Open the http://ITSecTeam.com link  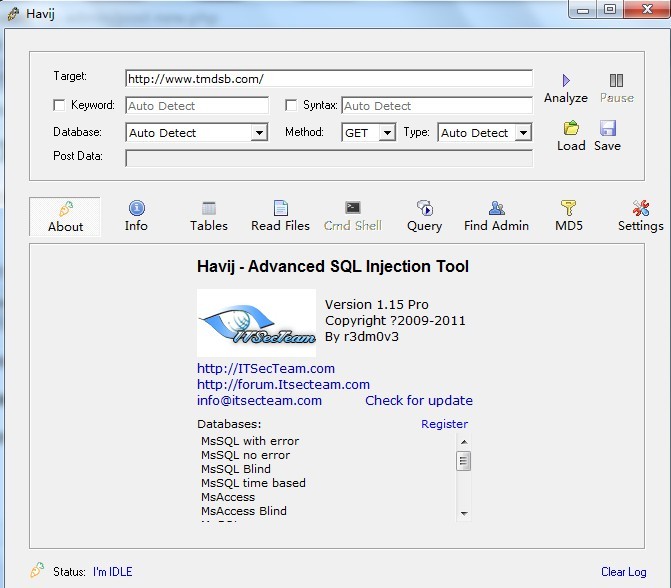(266, 368)
